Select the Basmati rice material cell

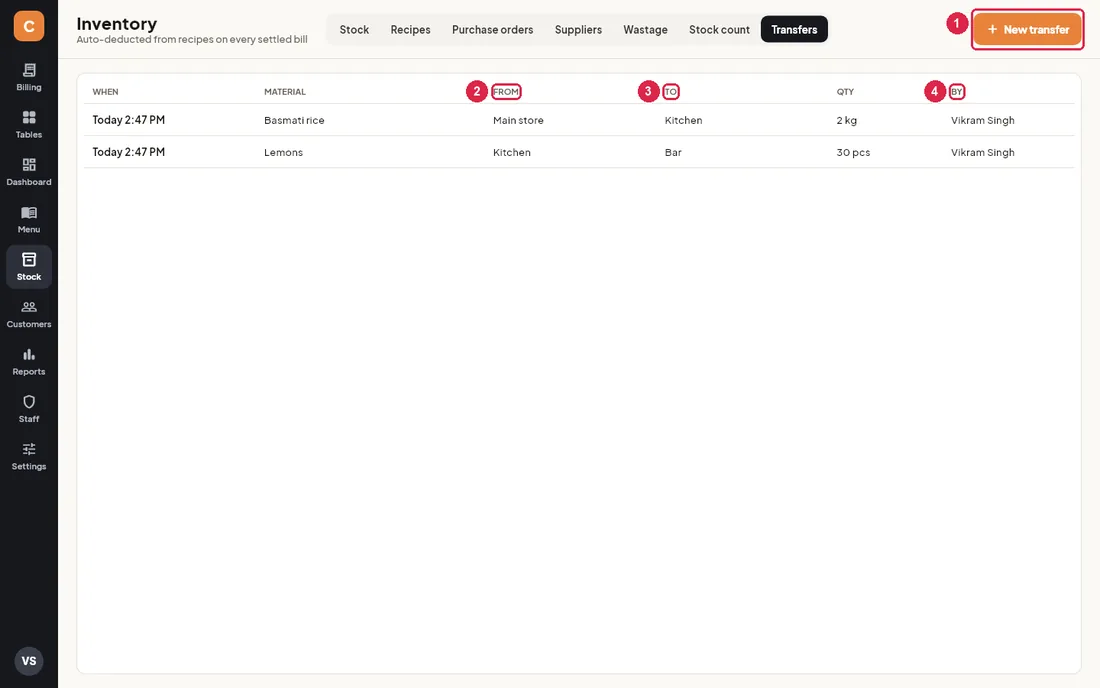[294, 121]
